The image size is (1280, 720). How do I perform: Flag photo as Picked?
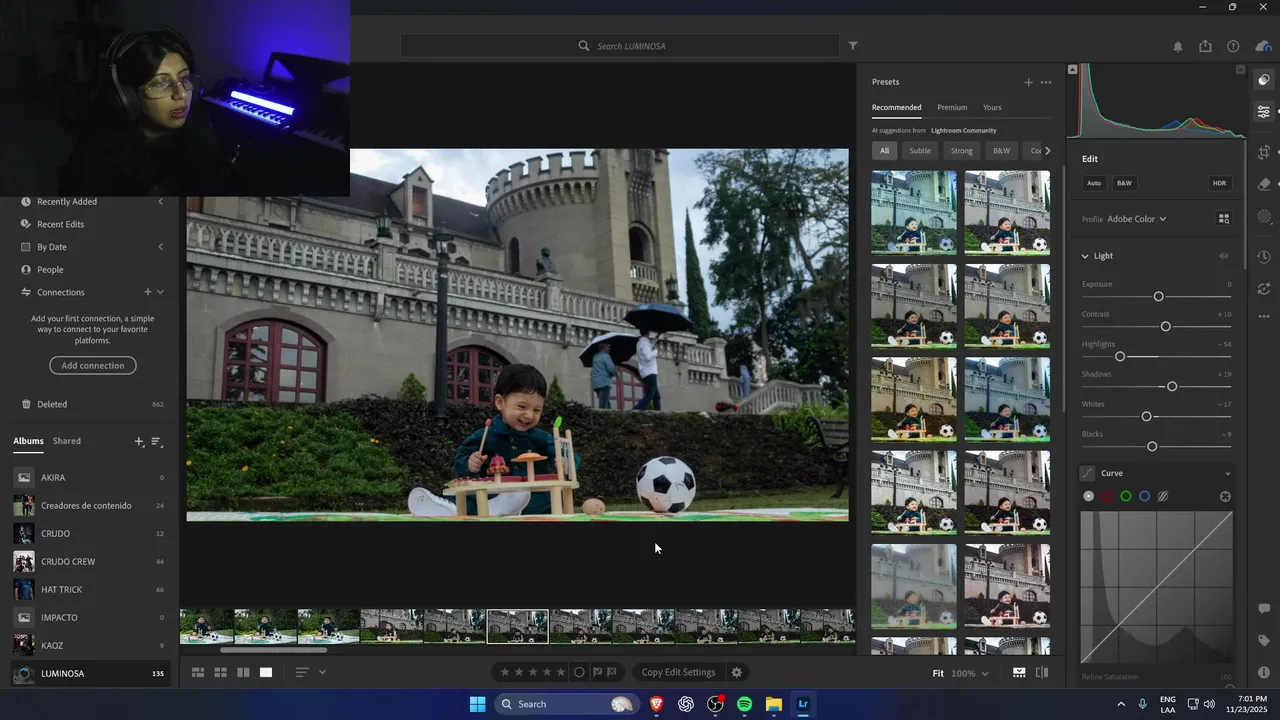[597, 673]
